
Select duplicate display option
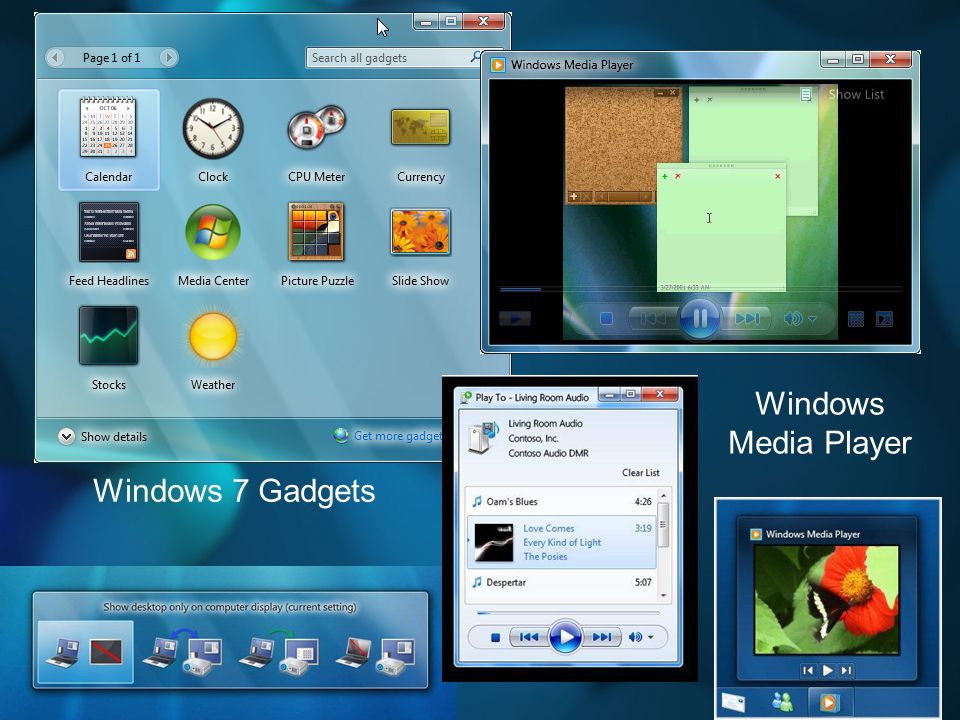pos(182,652)
